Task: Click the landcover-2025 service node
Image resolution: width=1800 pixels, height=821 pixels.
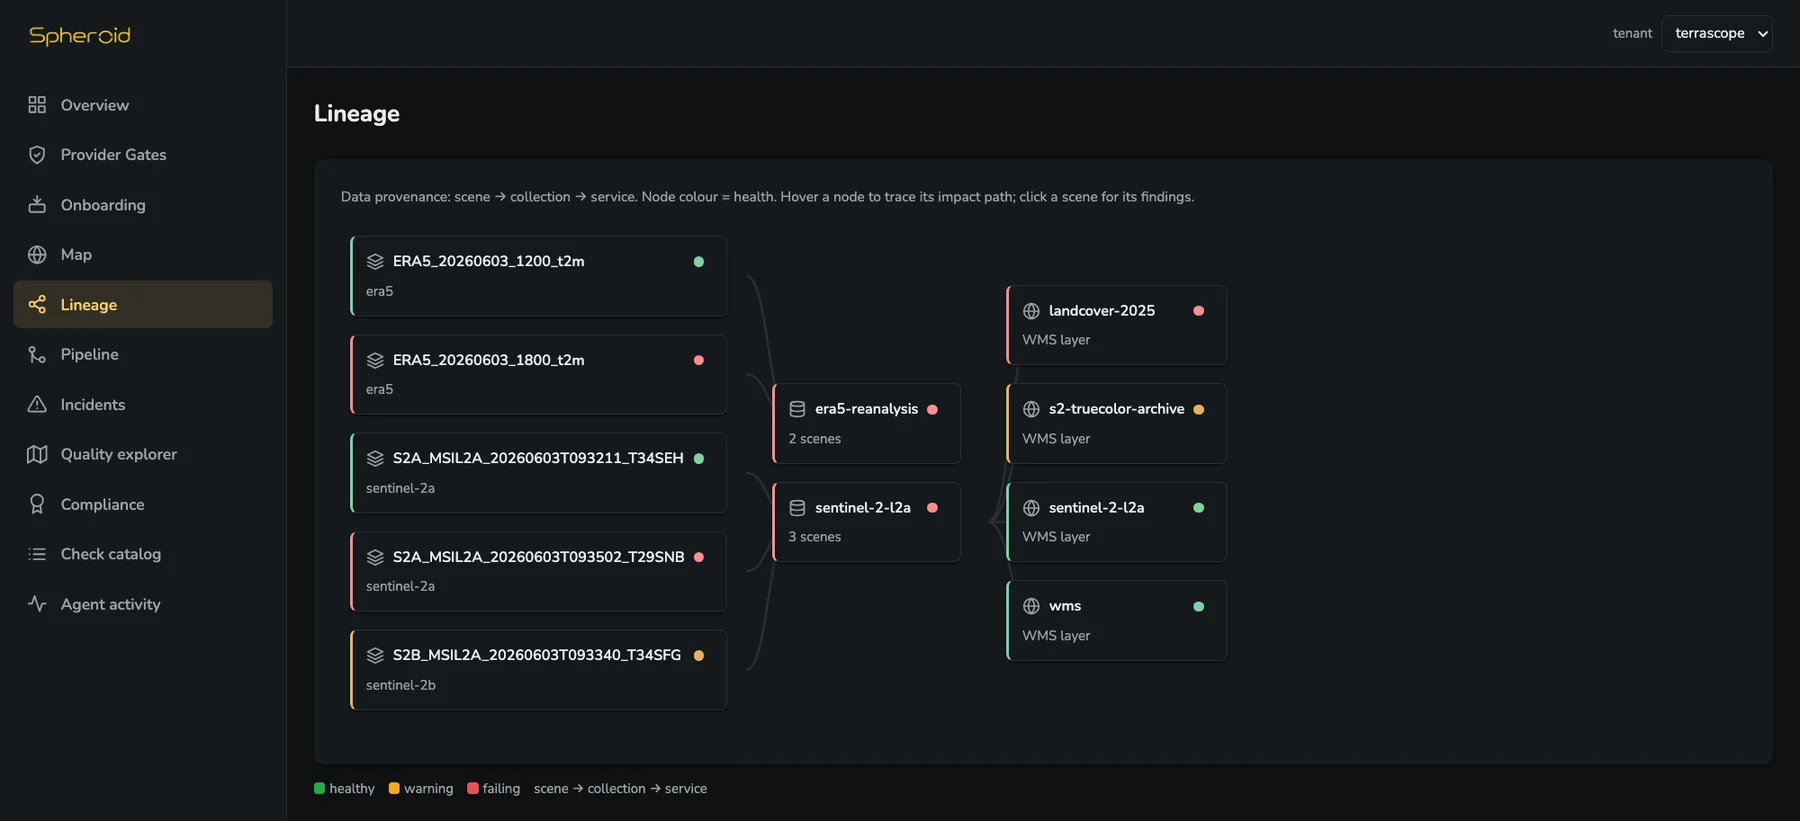Action: (1116, 325)
